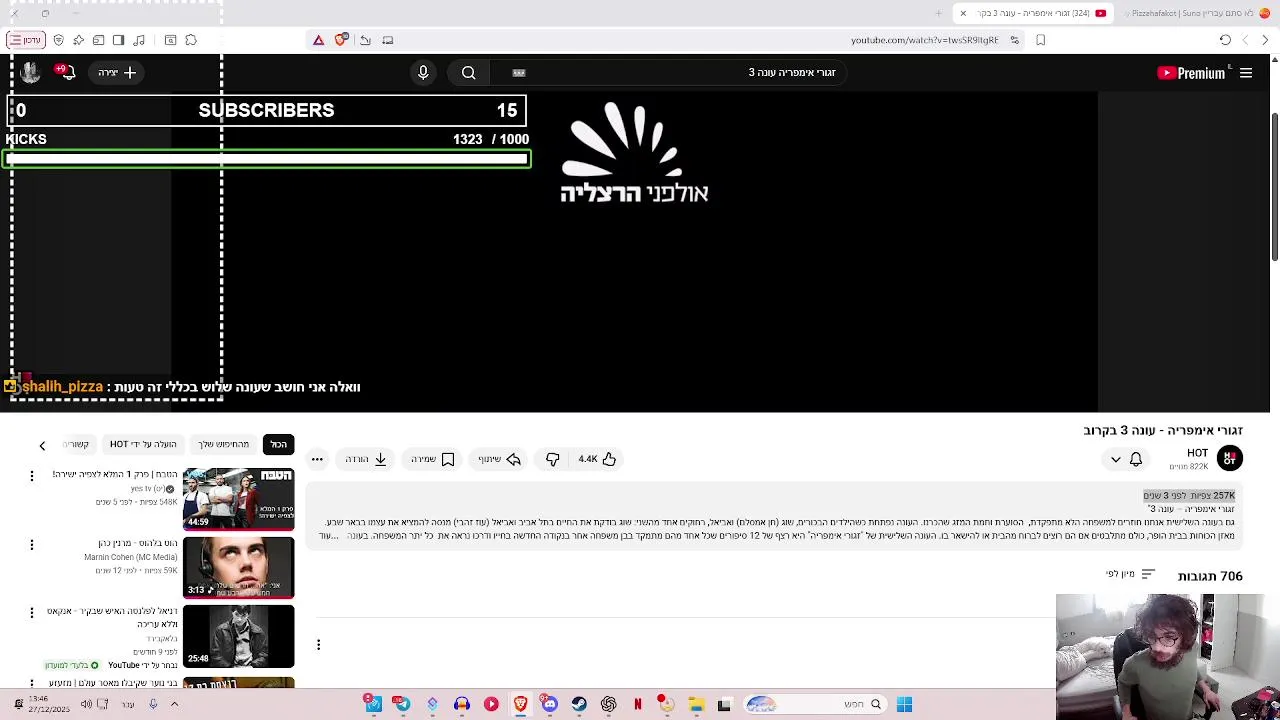Select the זגורי אימפריה YouTube tab
This screenshot has height=720, width=1280.
tap(1035, 13)
